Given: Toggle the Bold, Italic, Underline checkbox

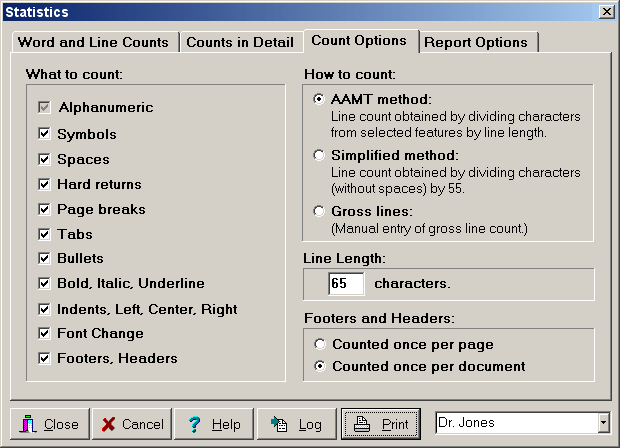Looking at the screenshot, I should (44, 283).
